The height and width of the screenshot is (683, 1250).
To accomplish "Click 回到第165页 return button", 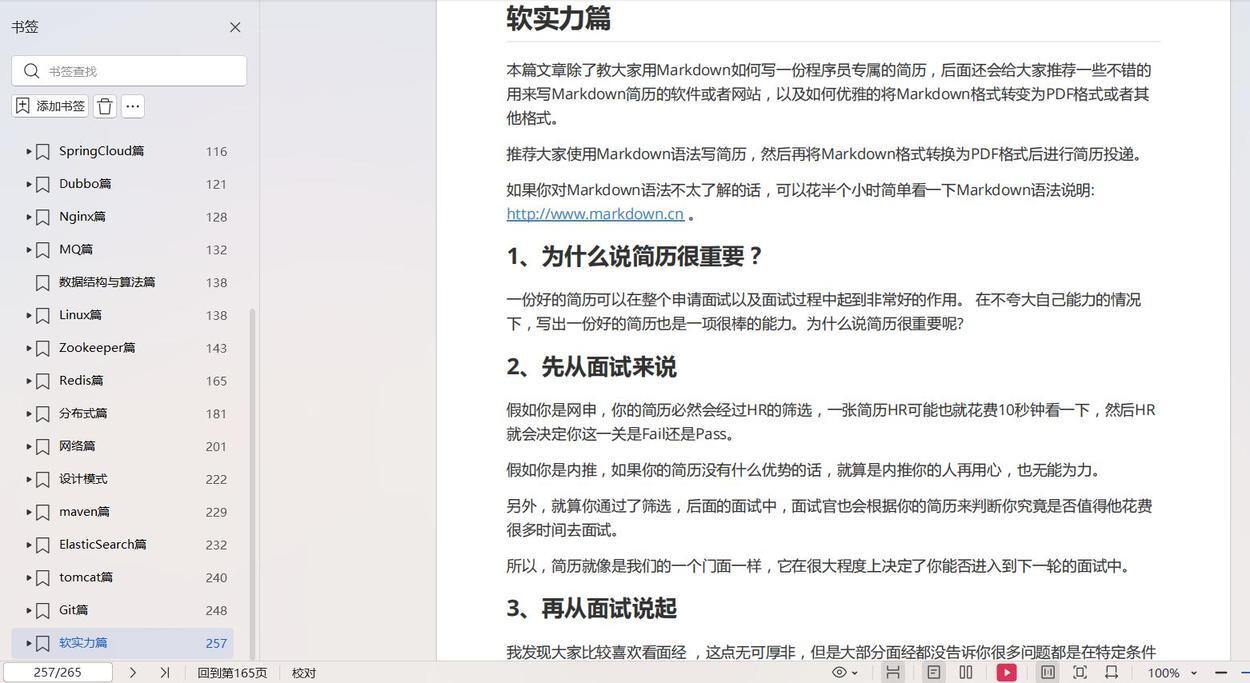I will tap(232, 673).
